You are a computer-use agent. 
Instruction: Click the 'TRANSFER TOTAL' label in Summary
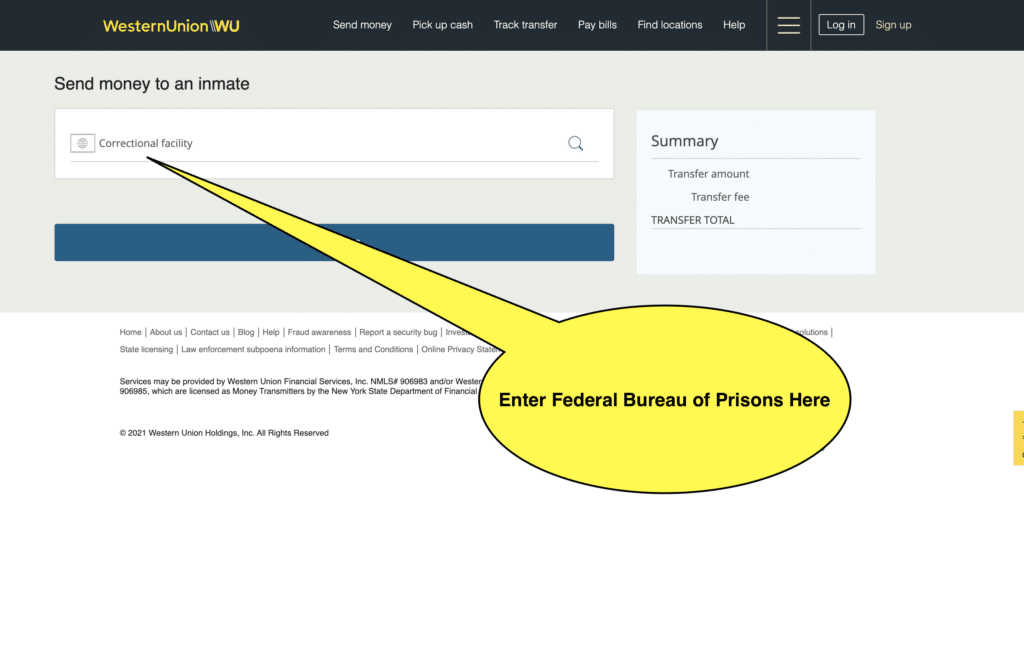tap(692, 220)
